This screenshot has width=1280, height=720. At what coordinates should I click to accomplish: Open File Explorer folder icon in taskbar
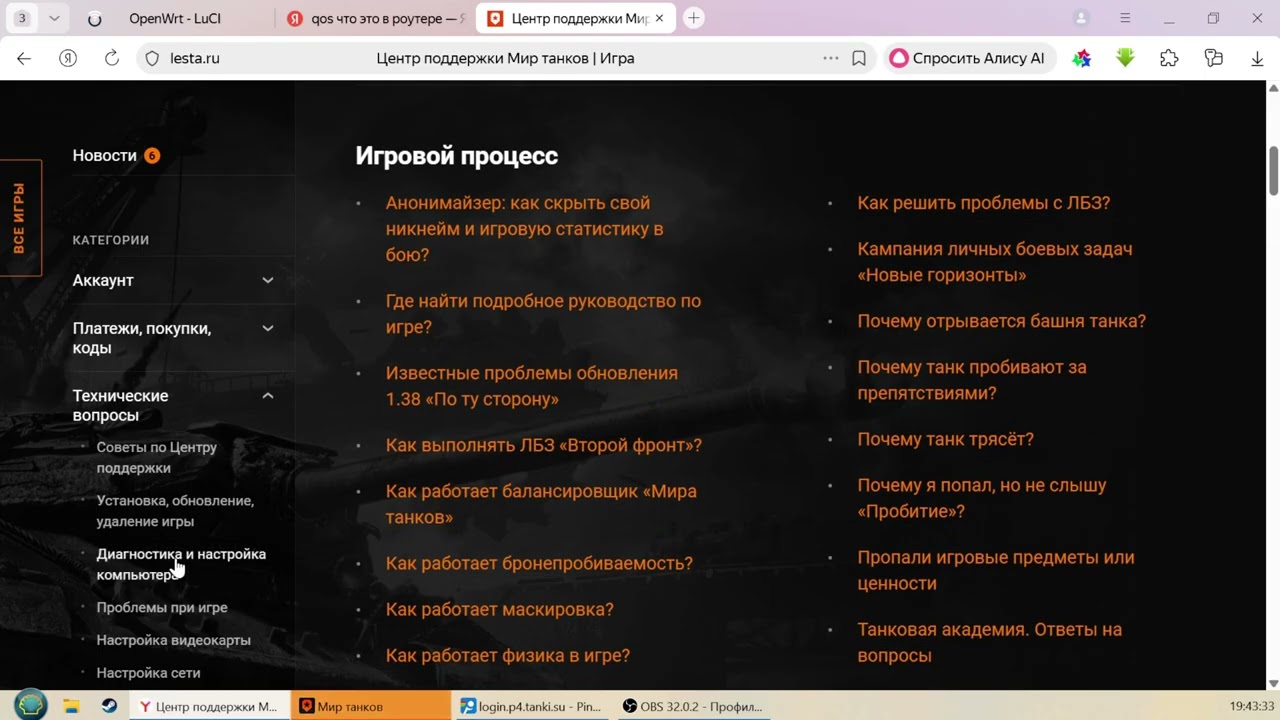[71, 706]
